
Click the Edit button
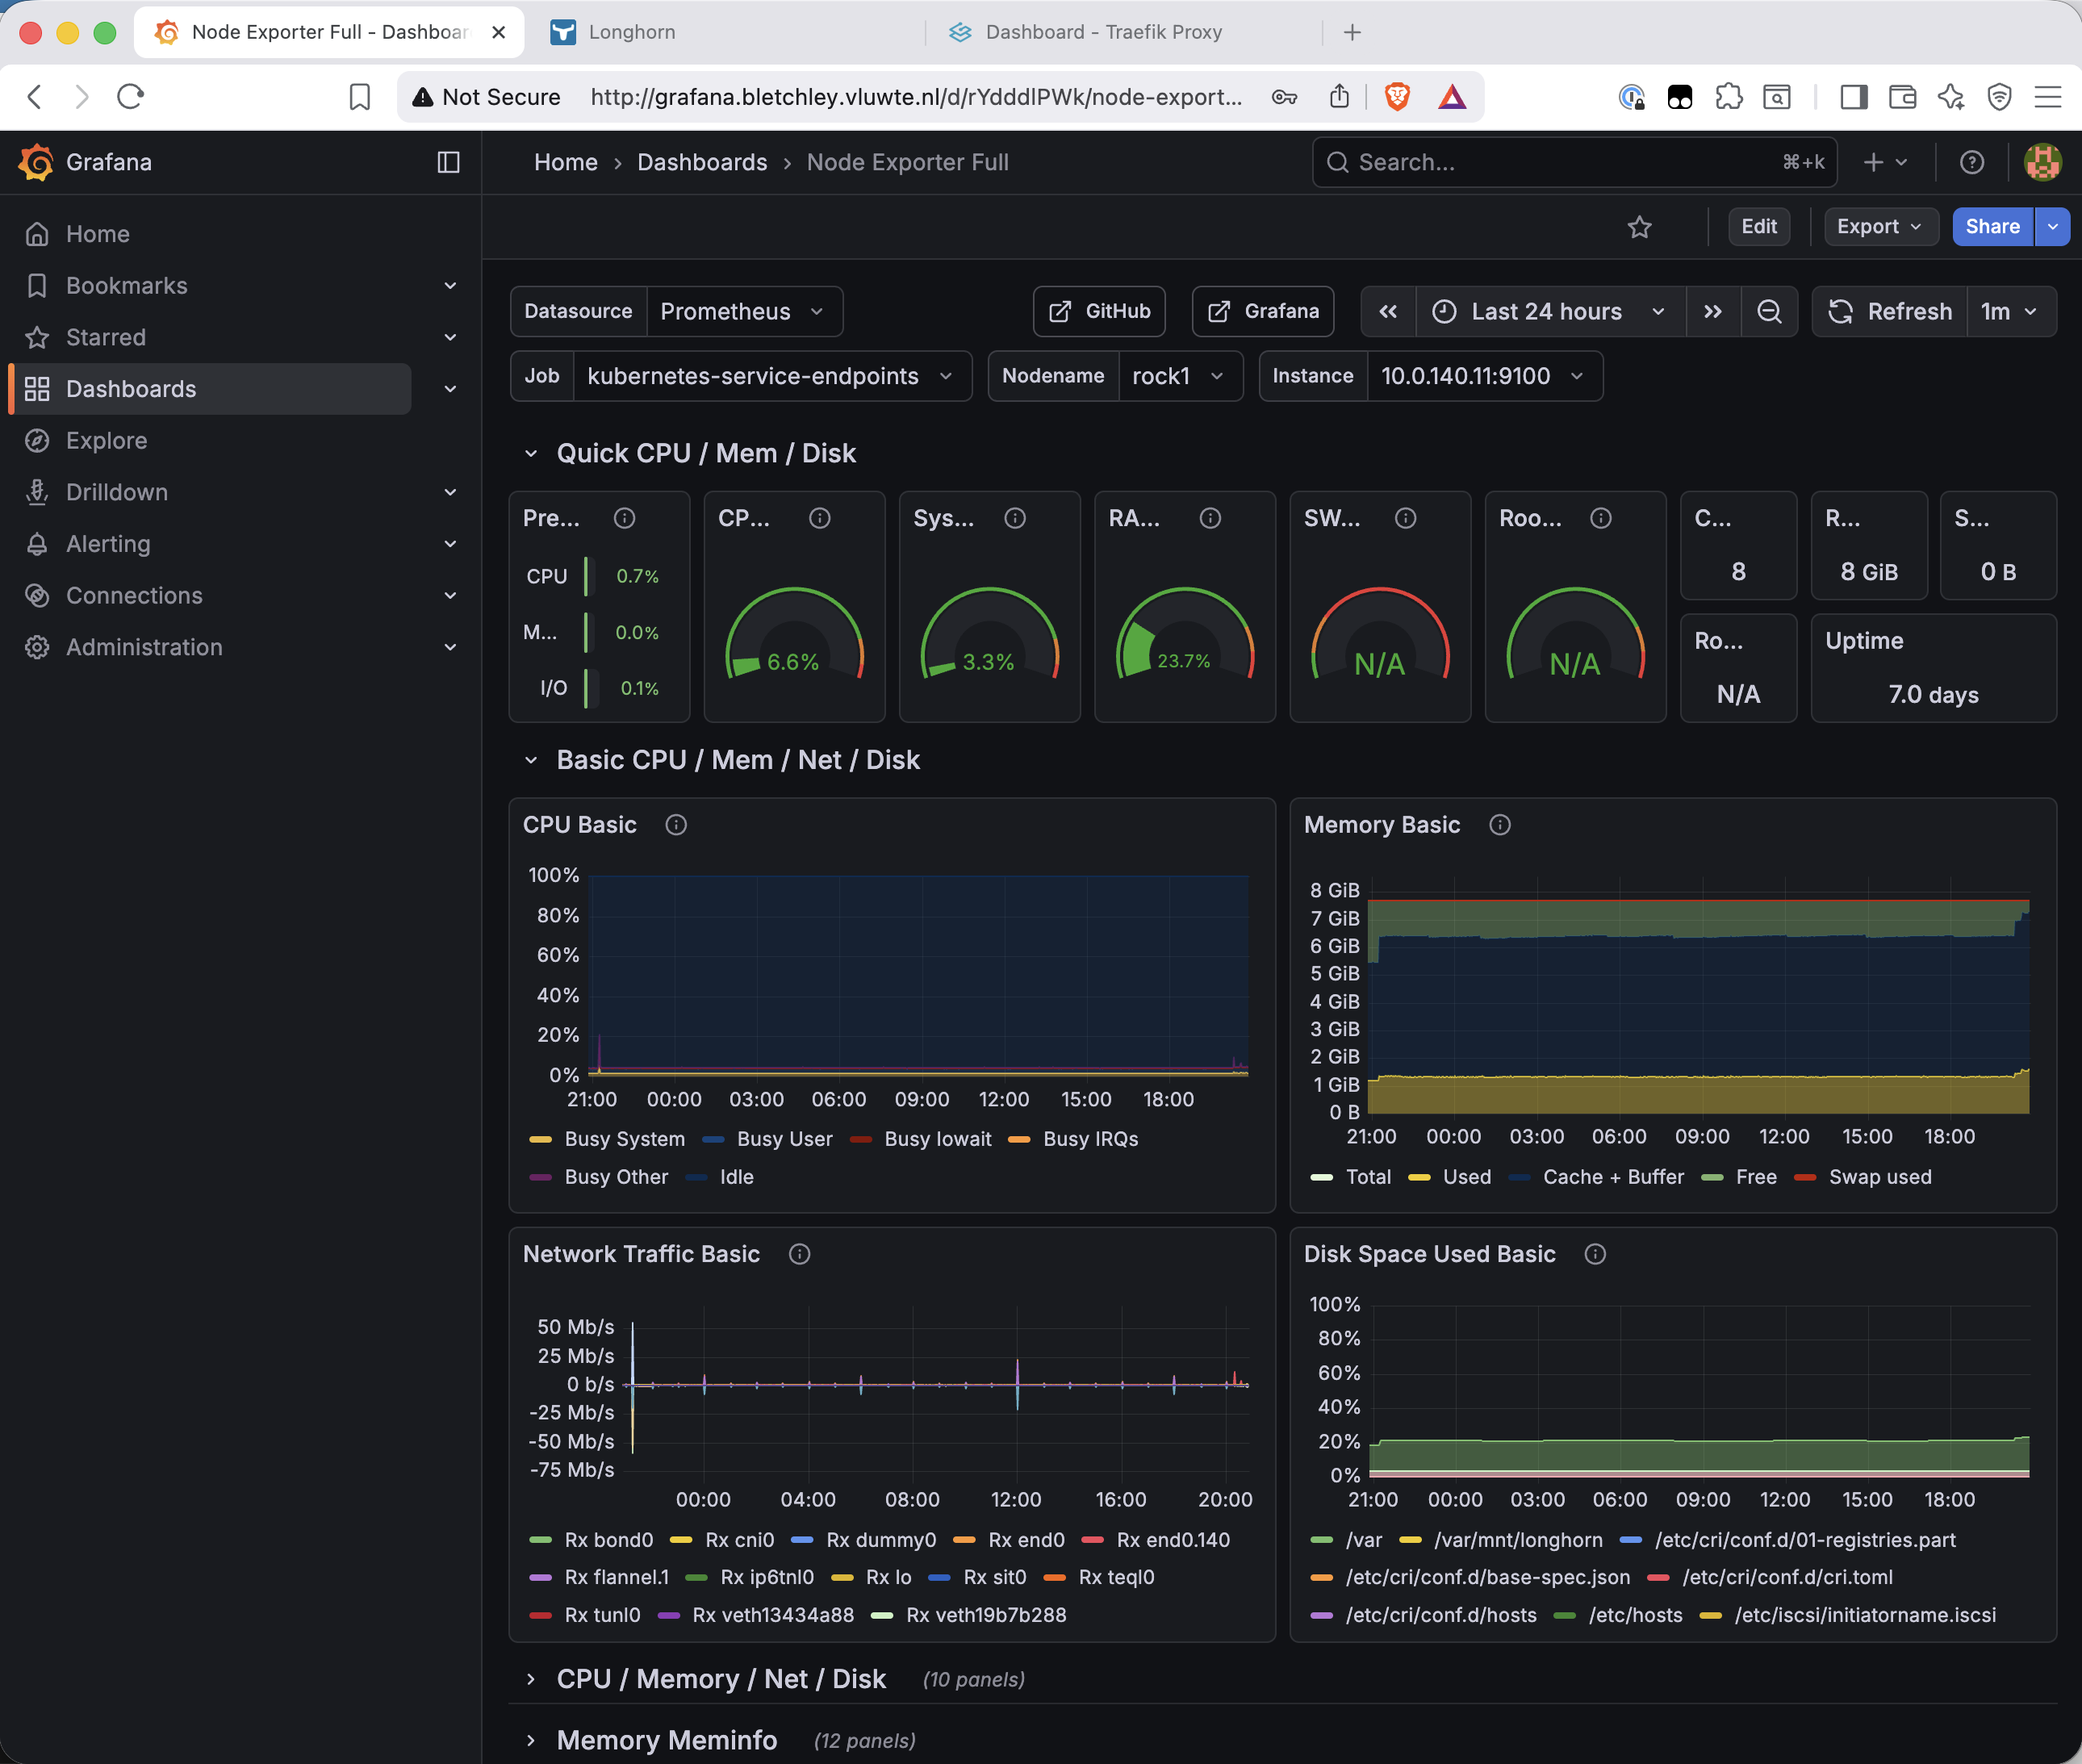point(1759,226)
